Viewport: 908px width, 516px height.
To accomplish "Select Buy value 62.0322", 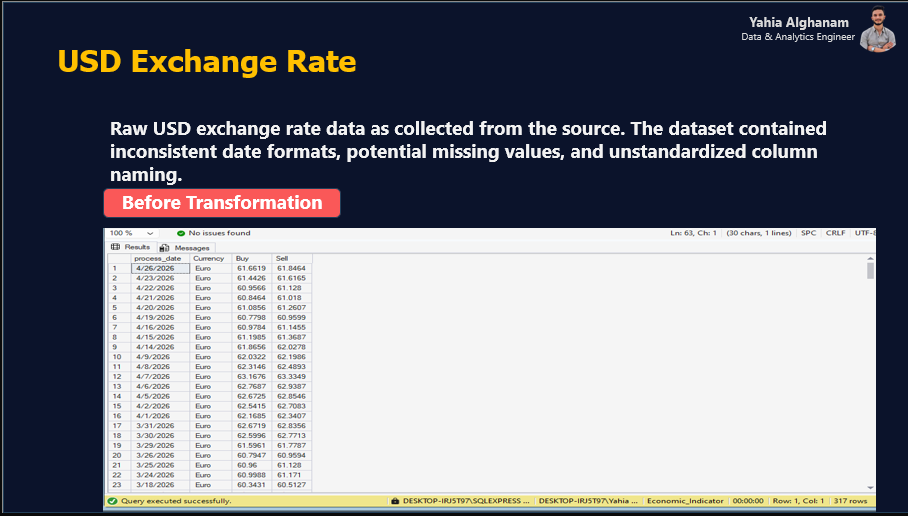I will [251, 357].
